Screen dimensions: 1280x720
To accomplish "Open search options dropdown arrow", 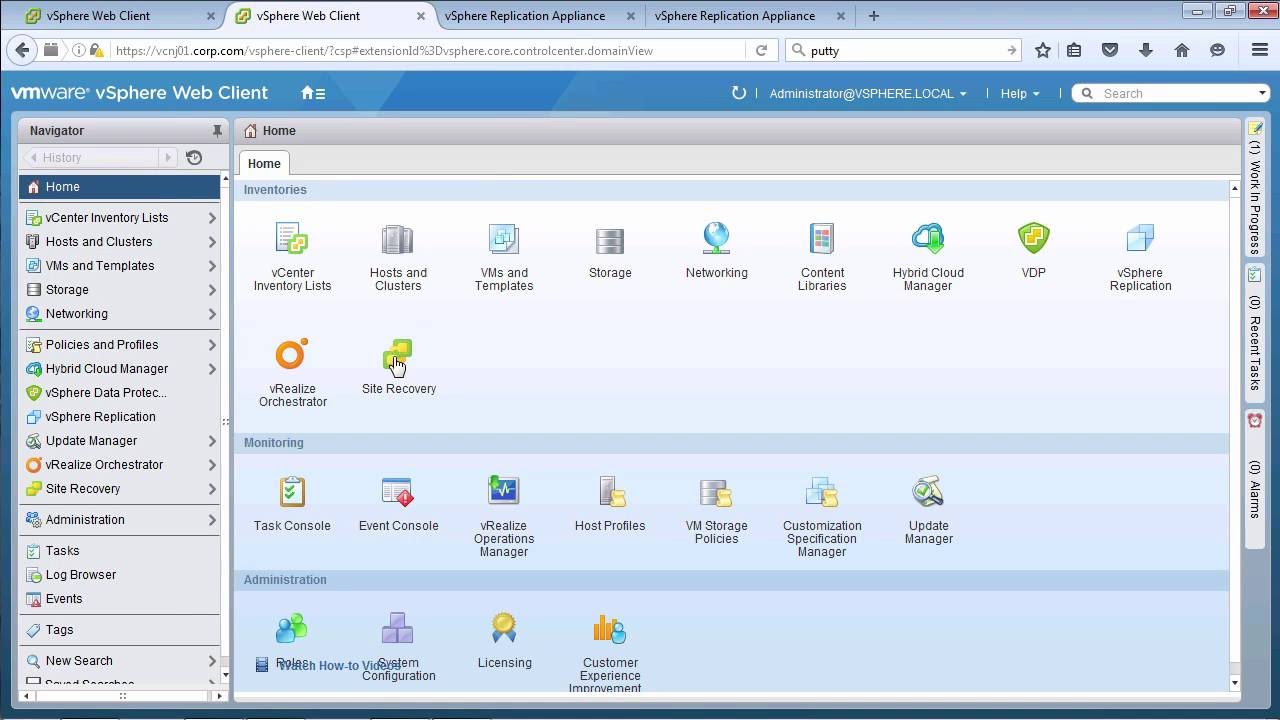I will tap(1262, 93).
